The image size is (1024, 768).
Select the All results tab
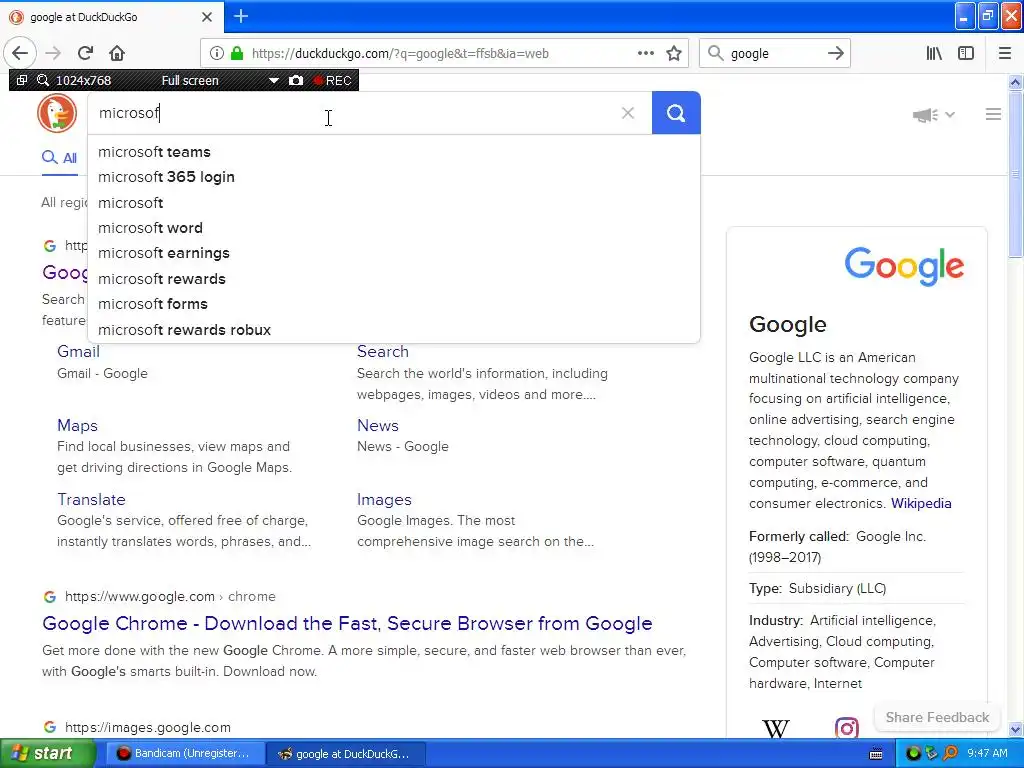pyautogui.click(x=59, y=158)
